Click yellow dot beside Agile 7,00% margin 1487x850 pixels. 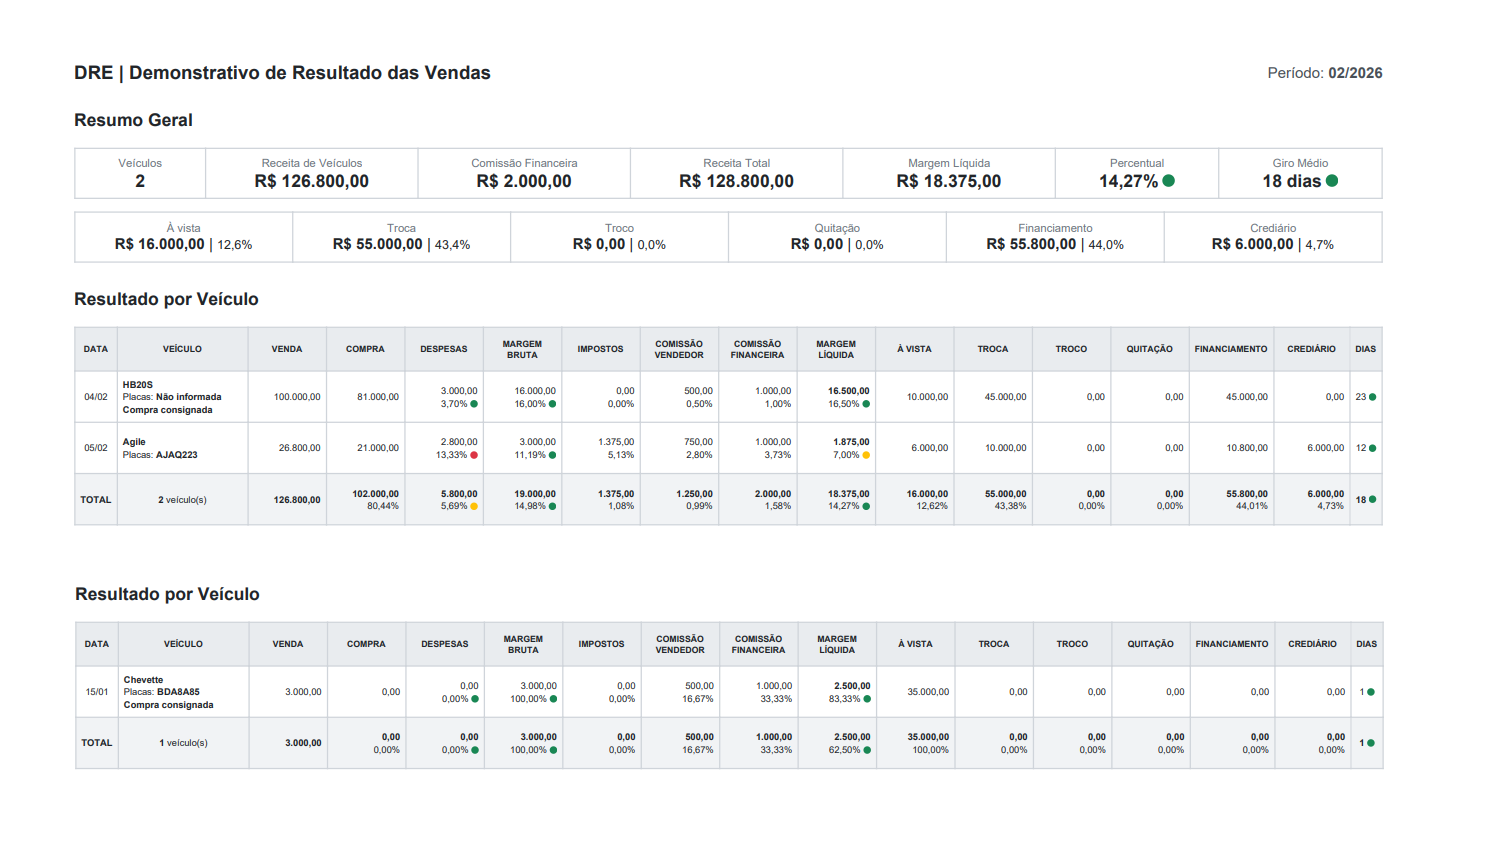pos(866,455)
